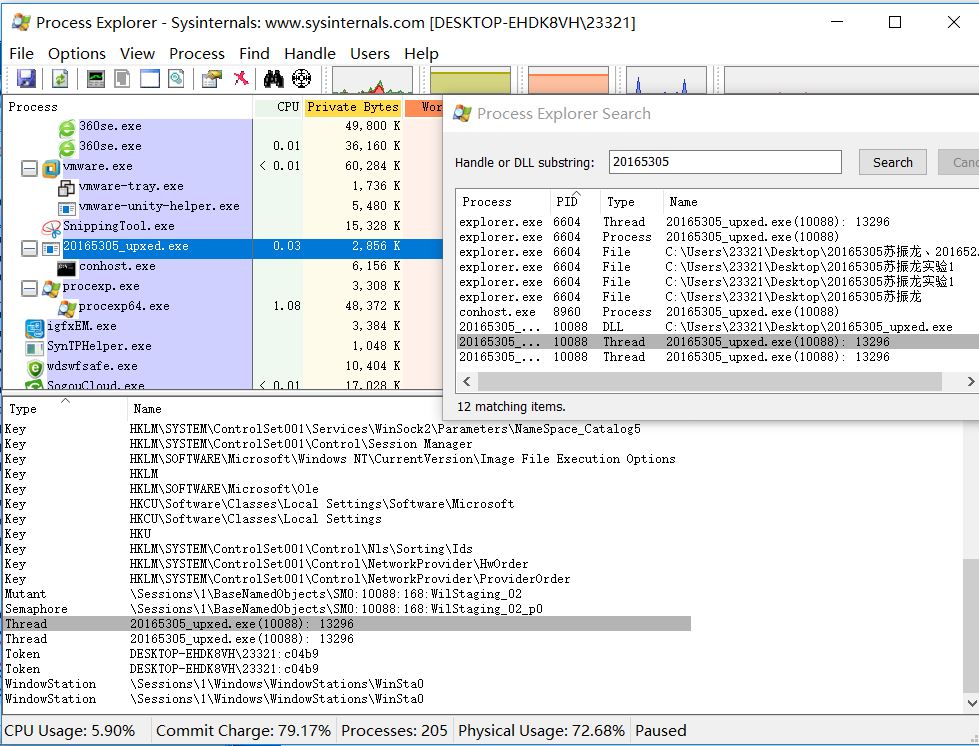This screenshot has width=979, height=746.
Task: Click the Search button
Action: 892,162
